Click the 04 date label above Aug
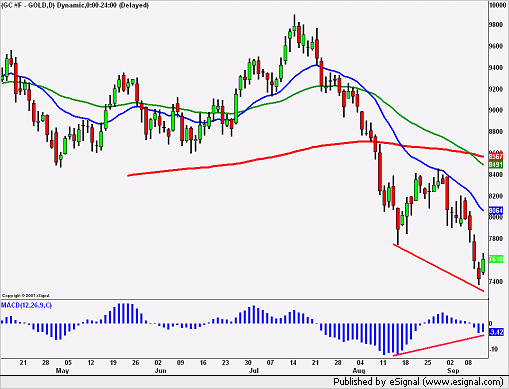 click(360, 363)
